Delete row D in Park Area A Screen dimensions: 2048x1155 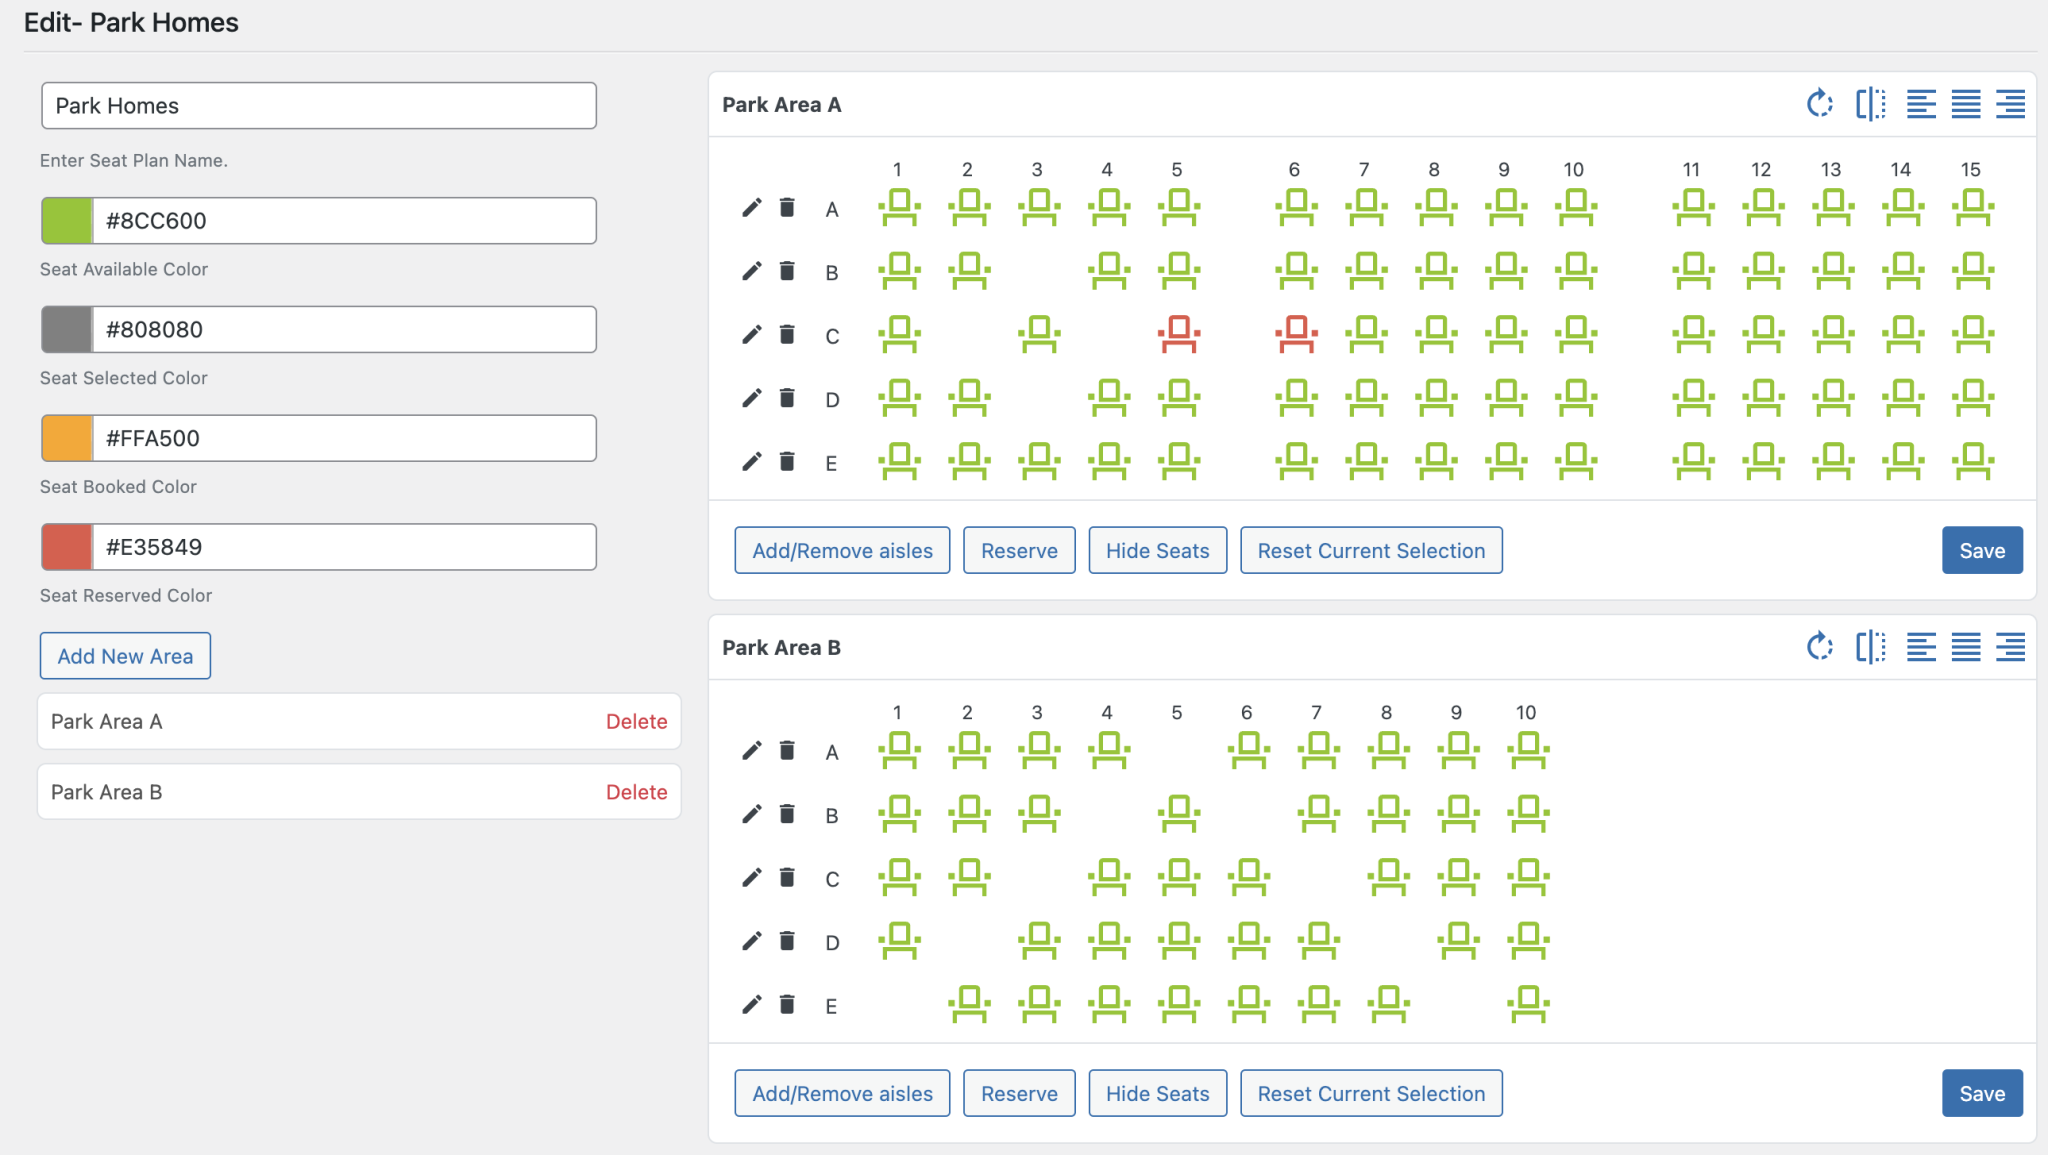[x=788, y=398]
